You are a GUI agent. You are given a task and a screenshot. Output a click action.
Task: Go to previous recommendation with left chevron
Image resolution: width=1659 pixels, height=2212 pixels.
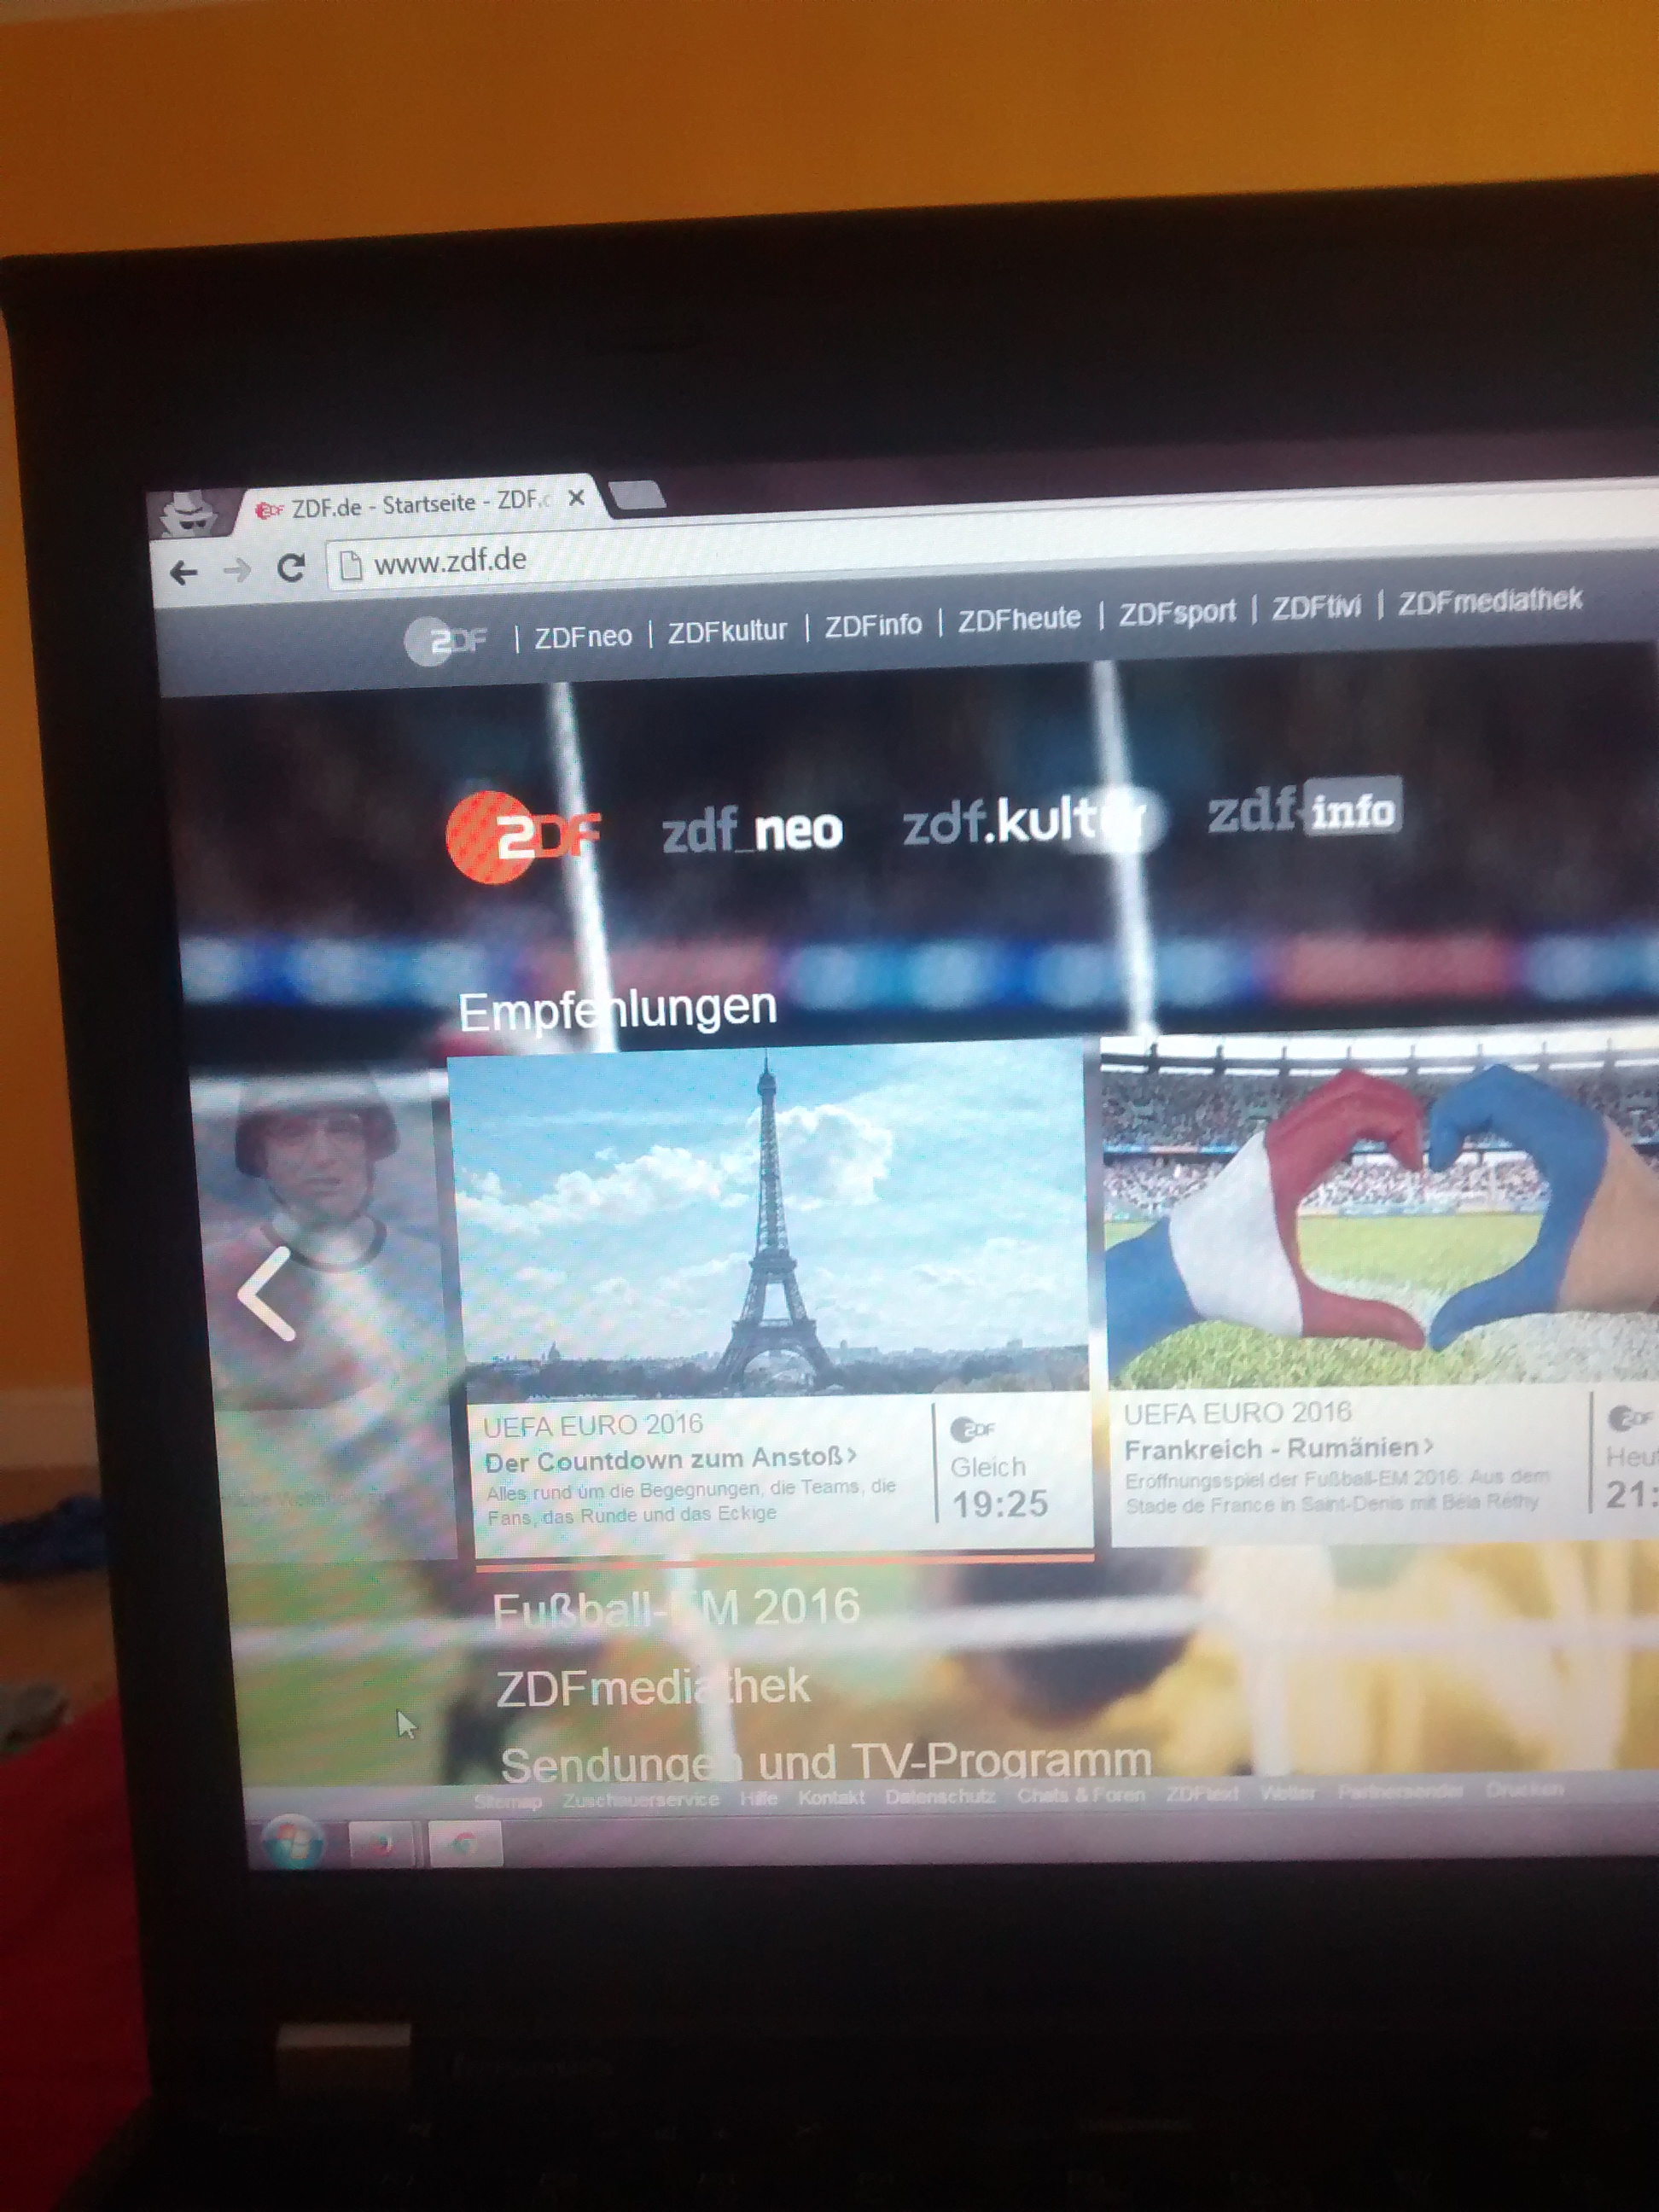(267, 1293)
